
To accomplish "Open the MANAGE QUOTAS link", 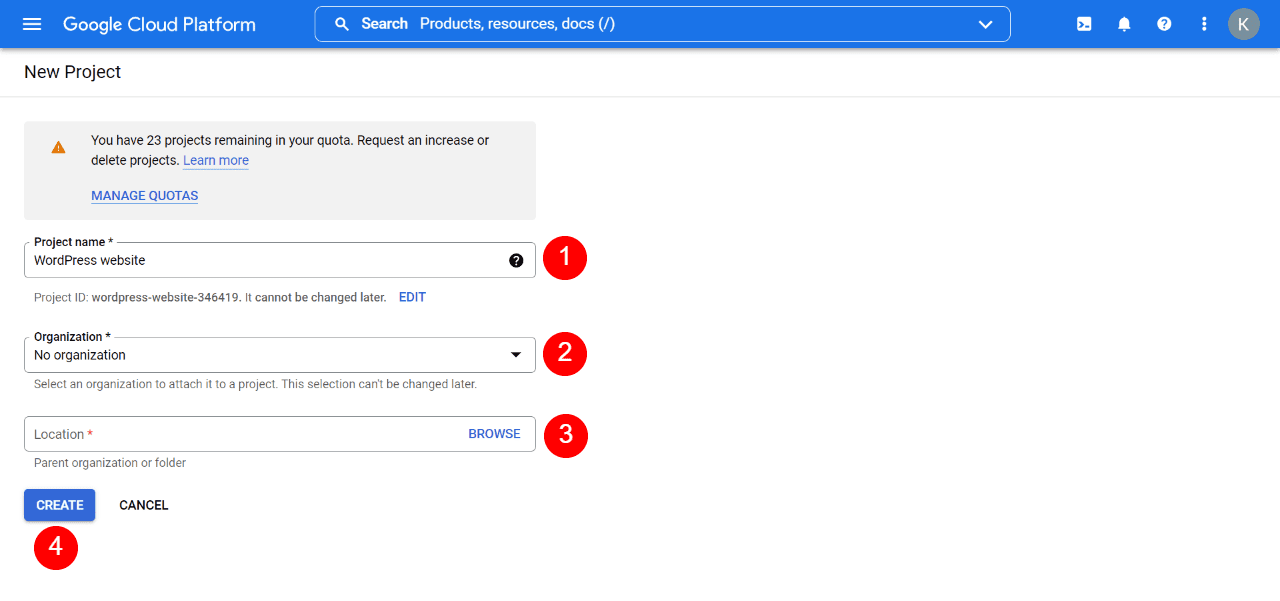I will click(144, 195).
